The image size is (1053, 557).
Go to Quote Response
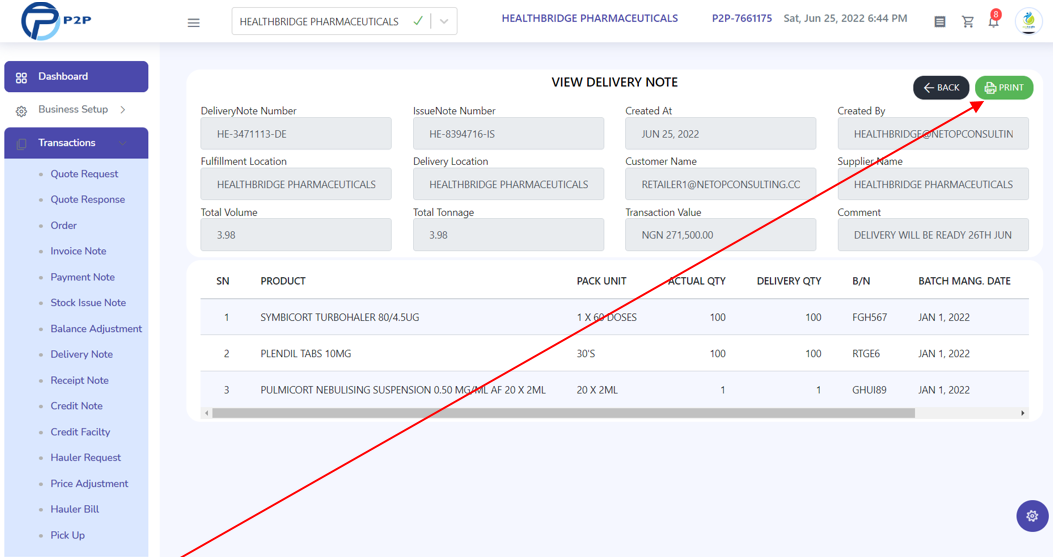coord(87,200)
